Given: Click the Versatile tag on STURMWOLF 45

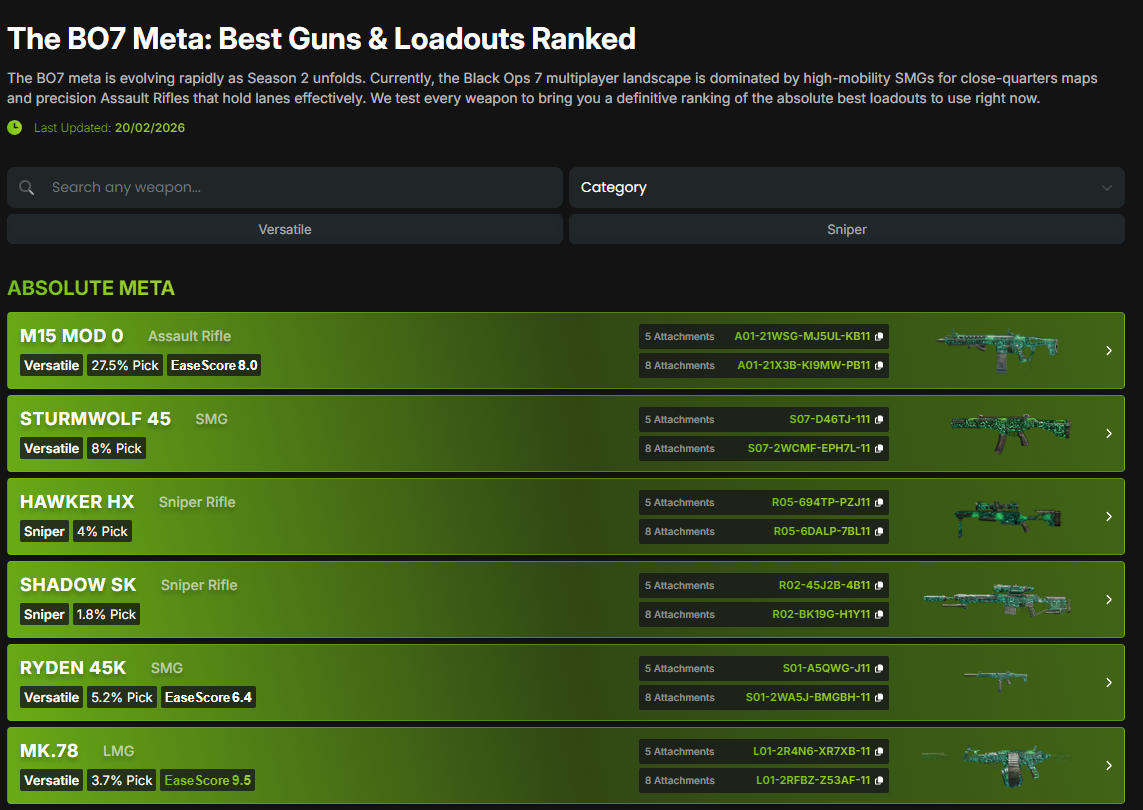Looking at the screenshot, I should point(51,449).
